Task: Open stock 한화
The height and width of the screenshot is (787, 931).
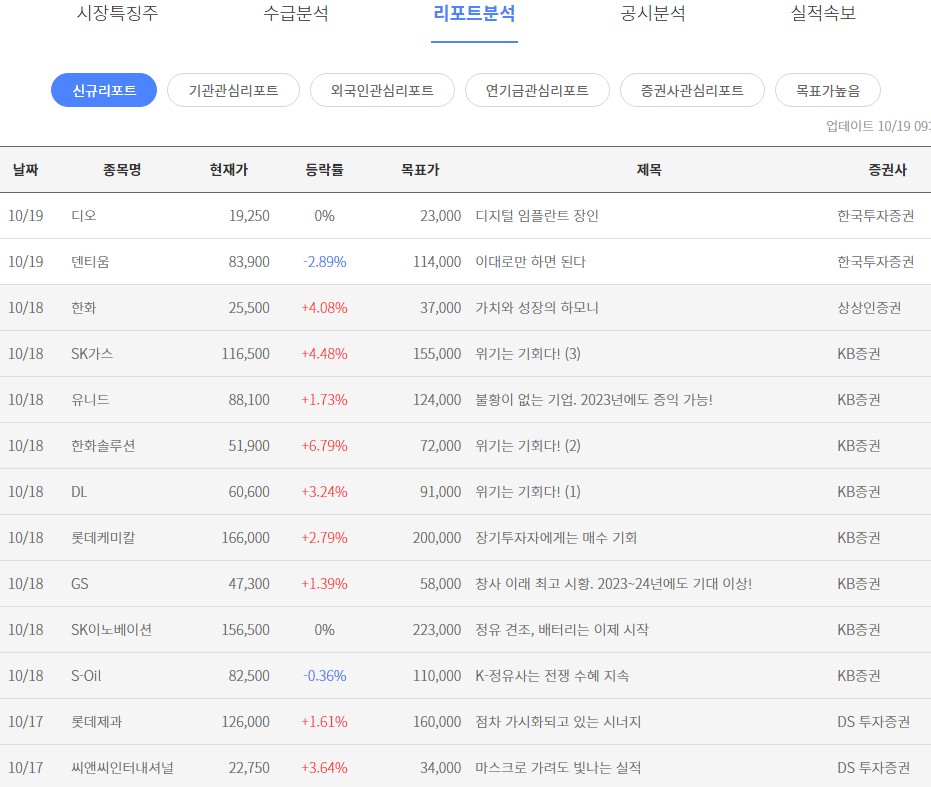Action: click(84, 308)
